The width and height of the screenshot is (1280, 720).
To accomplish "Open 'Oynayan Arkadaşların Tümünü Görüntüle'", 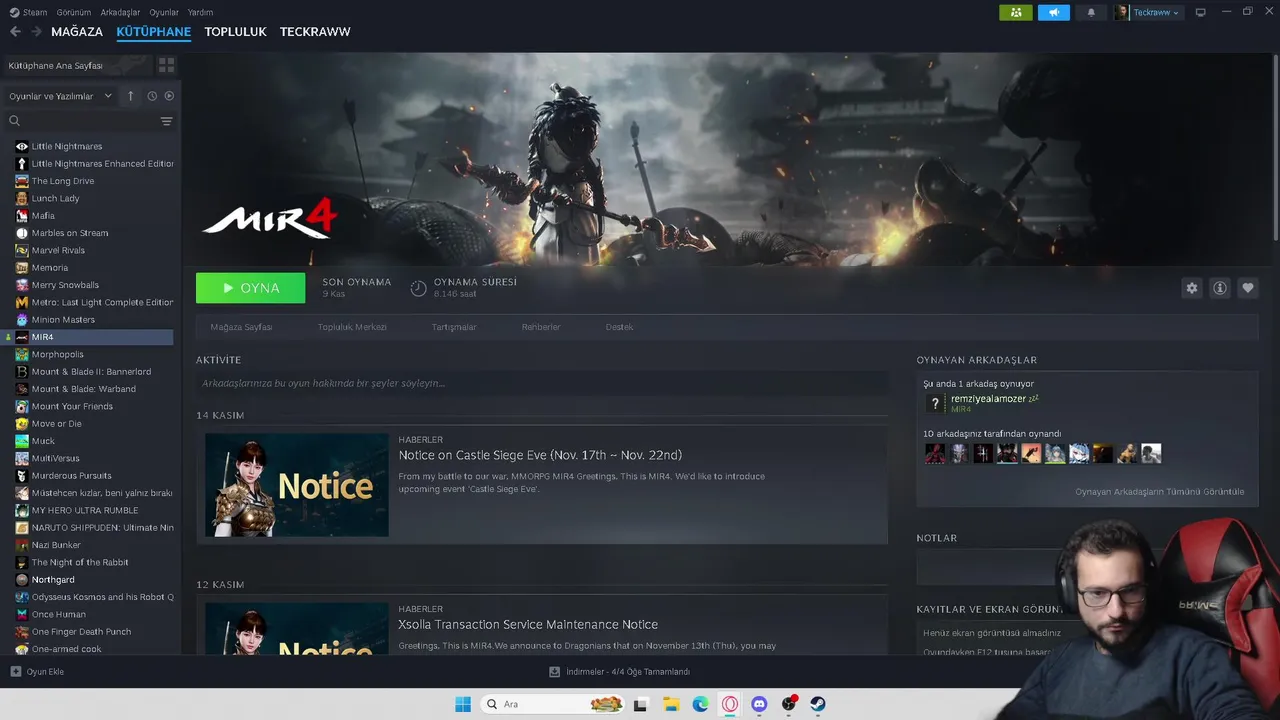I will click(1160, 492).
